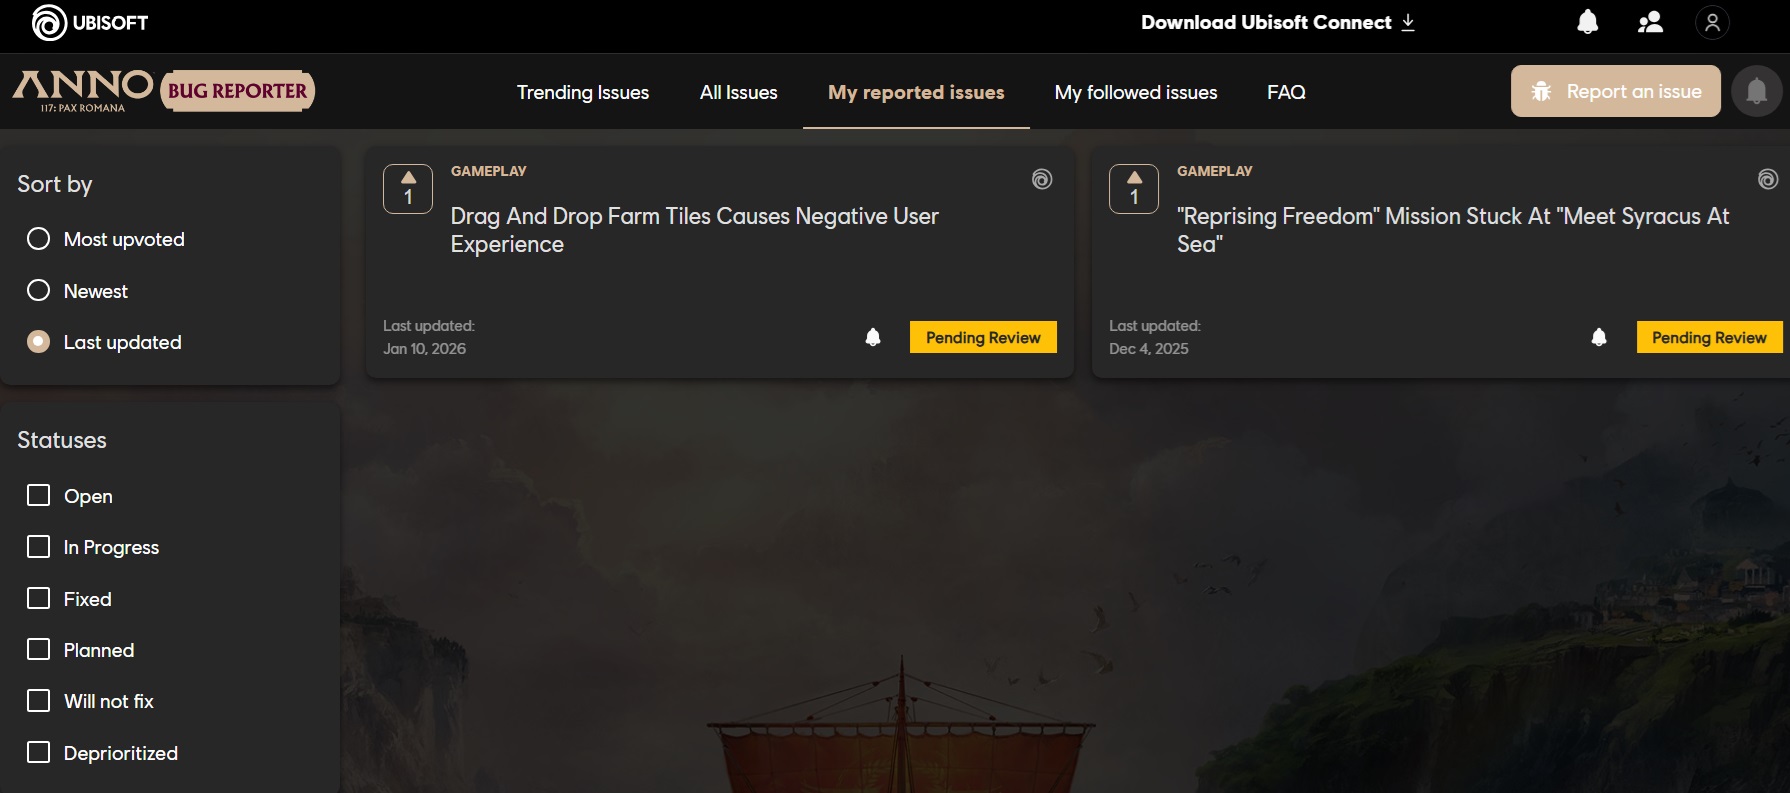The image size is (1790, 793).
Task: Select the Last updated sort option
Action: click(x=38, y=342)
